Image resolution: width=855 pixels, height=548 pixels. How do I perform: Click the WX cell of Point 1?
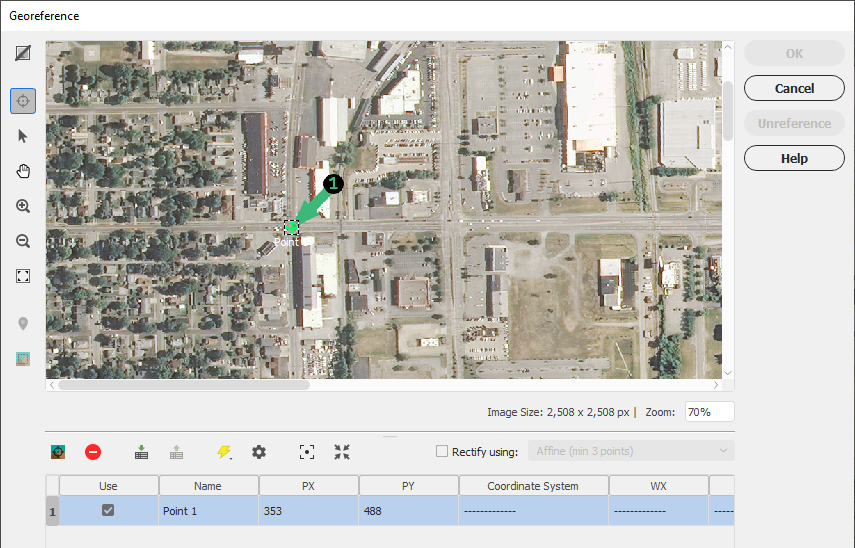[x=659, y=511]
